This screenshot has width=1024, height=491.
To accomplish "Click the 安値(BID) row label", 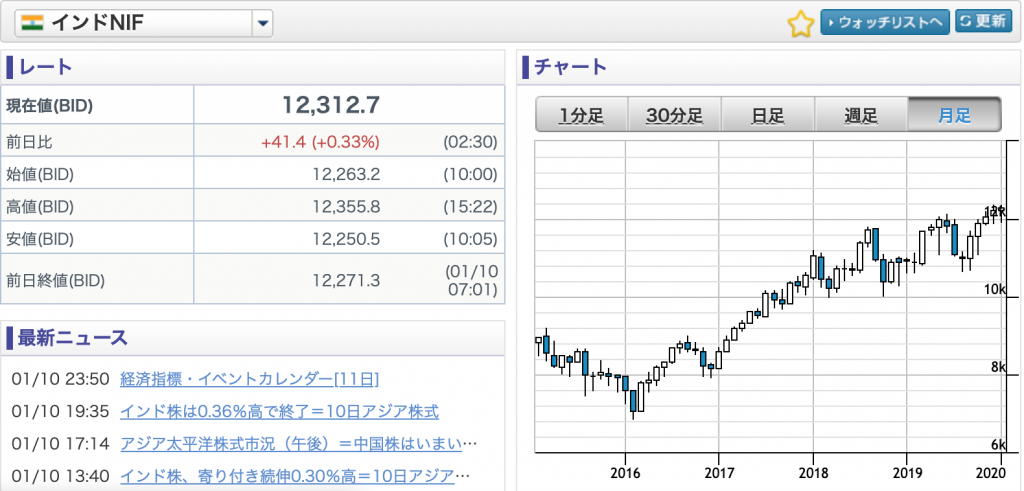I will tap(40, 239).
